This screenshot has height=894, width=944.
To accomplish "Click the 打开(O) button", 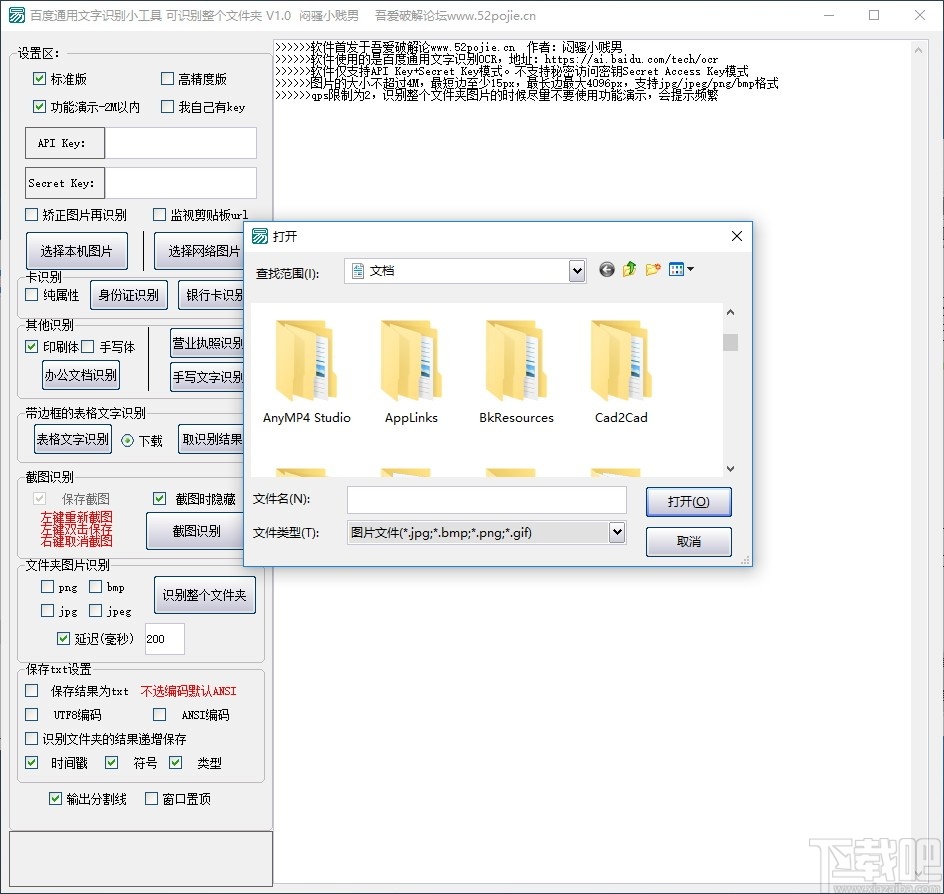I will click(x=688, y=501).
